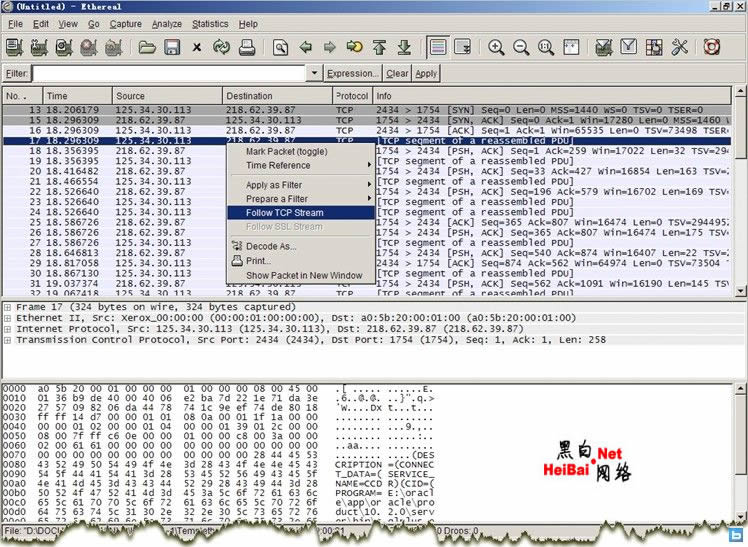Viewport: 748px width, 547px height.
Task: Select packet 29 at time 18.817058
Action: click(x=366, y=263)
